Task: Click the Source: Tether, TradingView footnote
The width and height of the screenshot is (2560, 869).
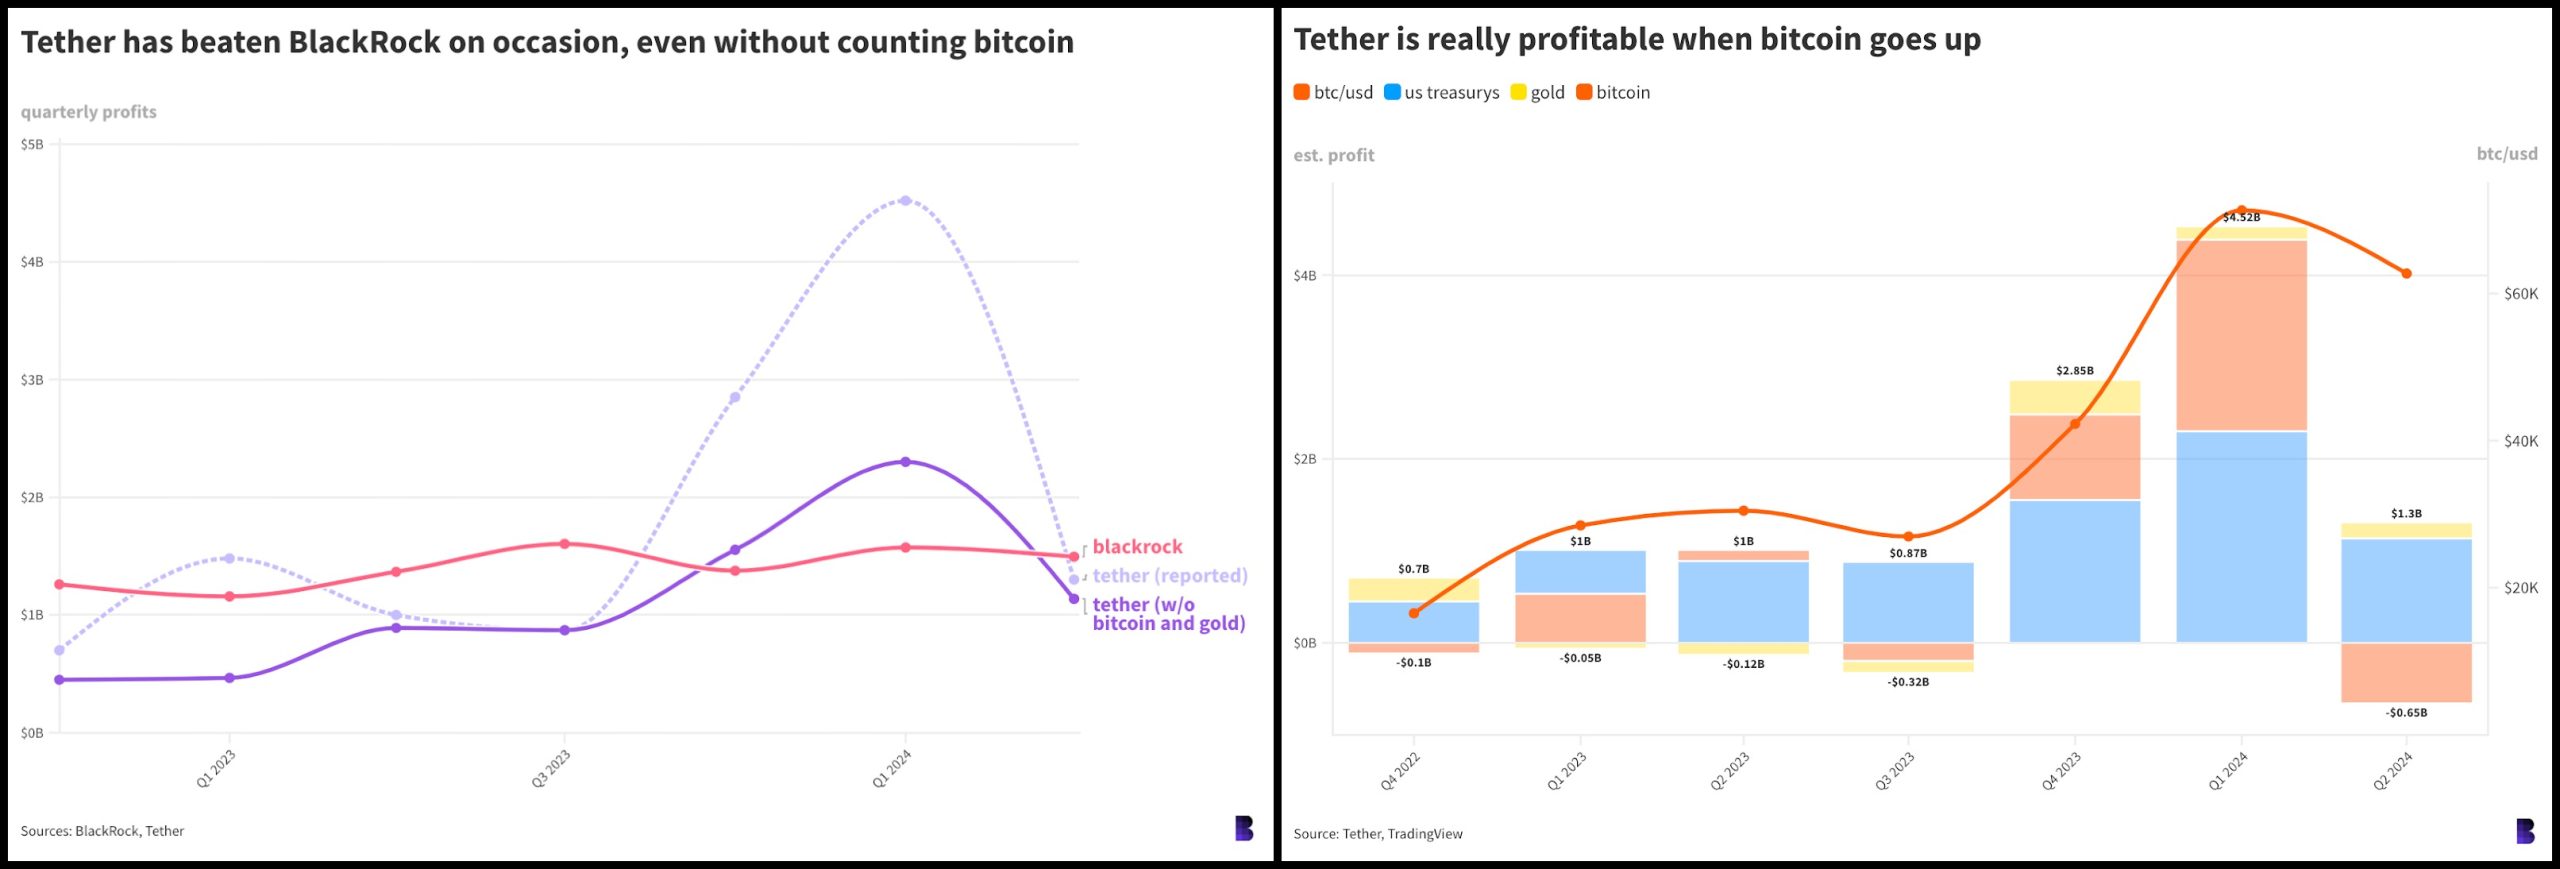Action: [x=1377, y=833]
